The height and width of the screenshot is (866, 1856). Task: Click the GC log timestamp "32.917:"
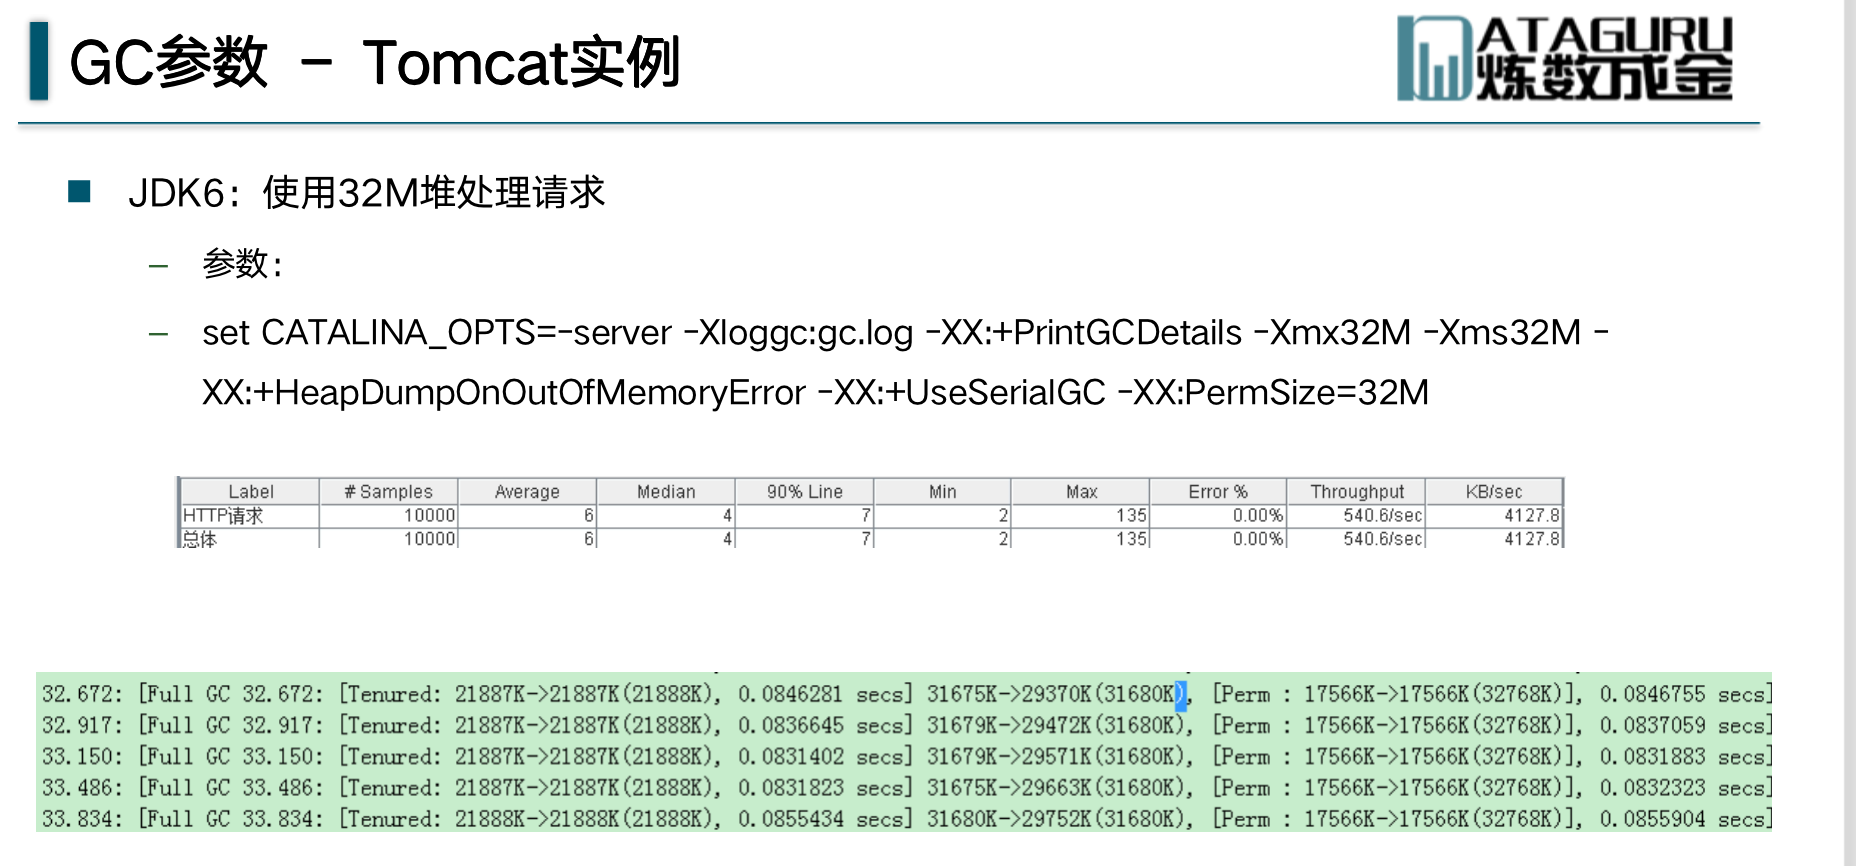(x=82, y=725)
